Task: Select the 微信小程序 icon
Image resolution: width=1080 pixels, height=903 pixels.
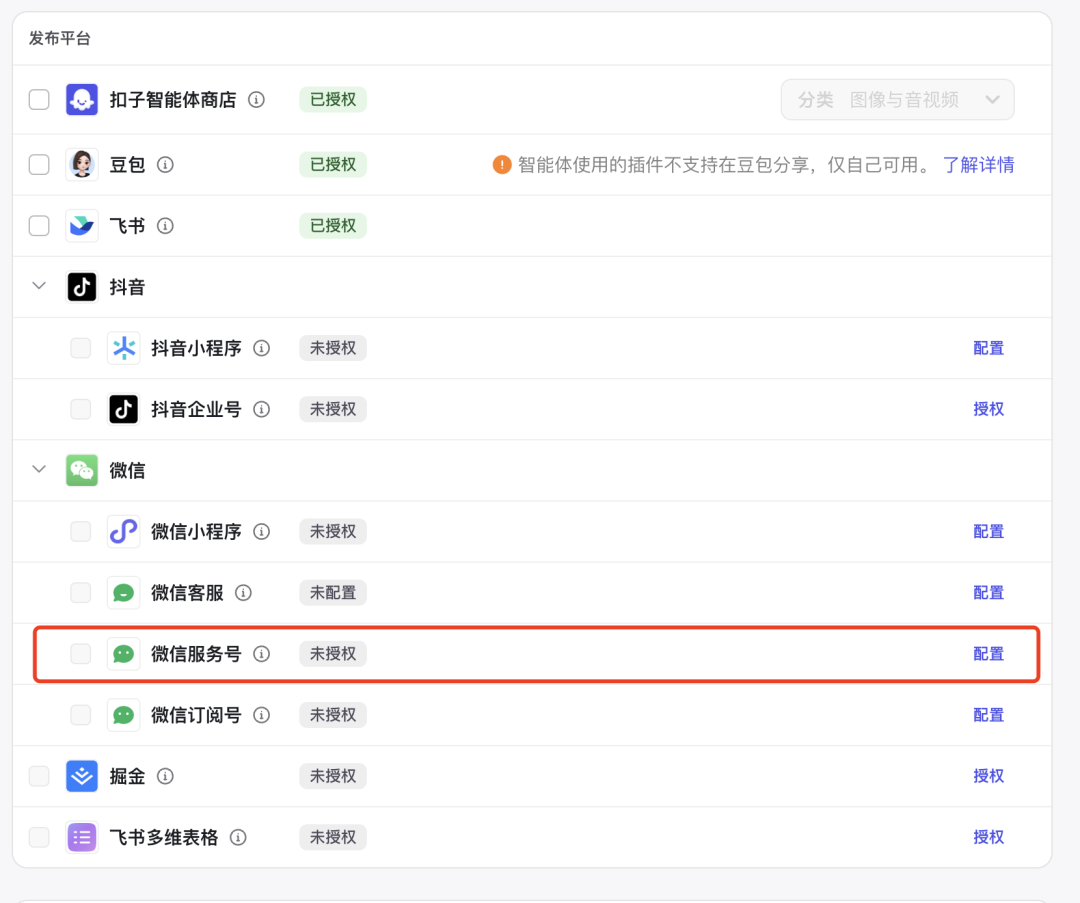Action: coord(123,531)
